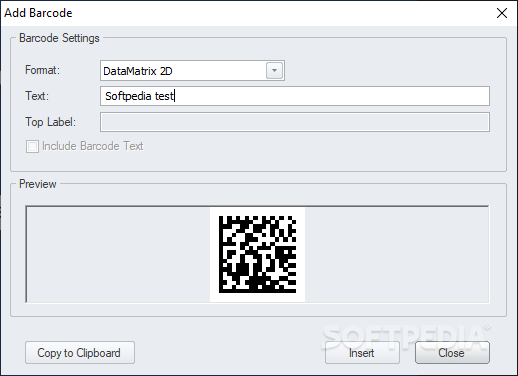Click Copy to Clipboard button
Screen dimensions: 518x376
pyautogui.click(x=80, y=353)
